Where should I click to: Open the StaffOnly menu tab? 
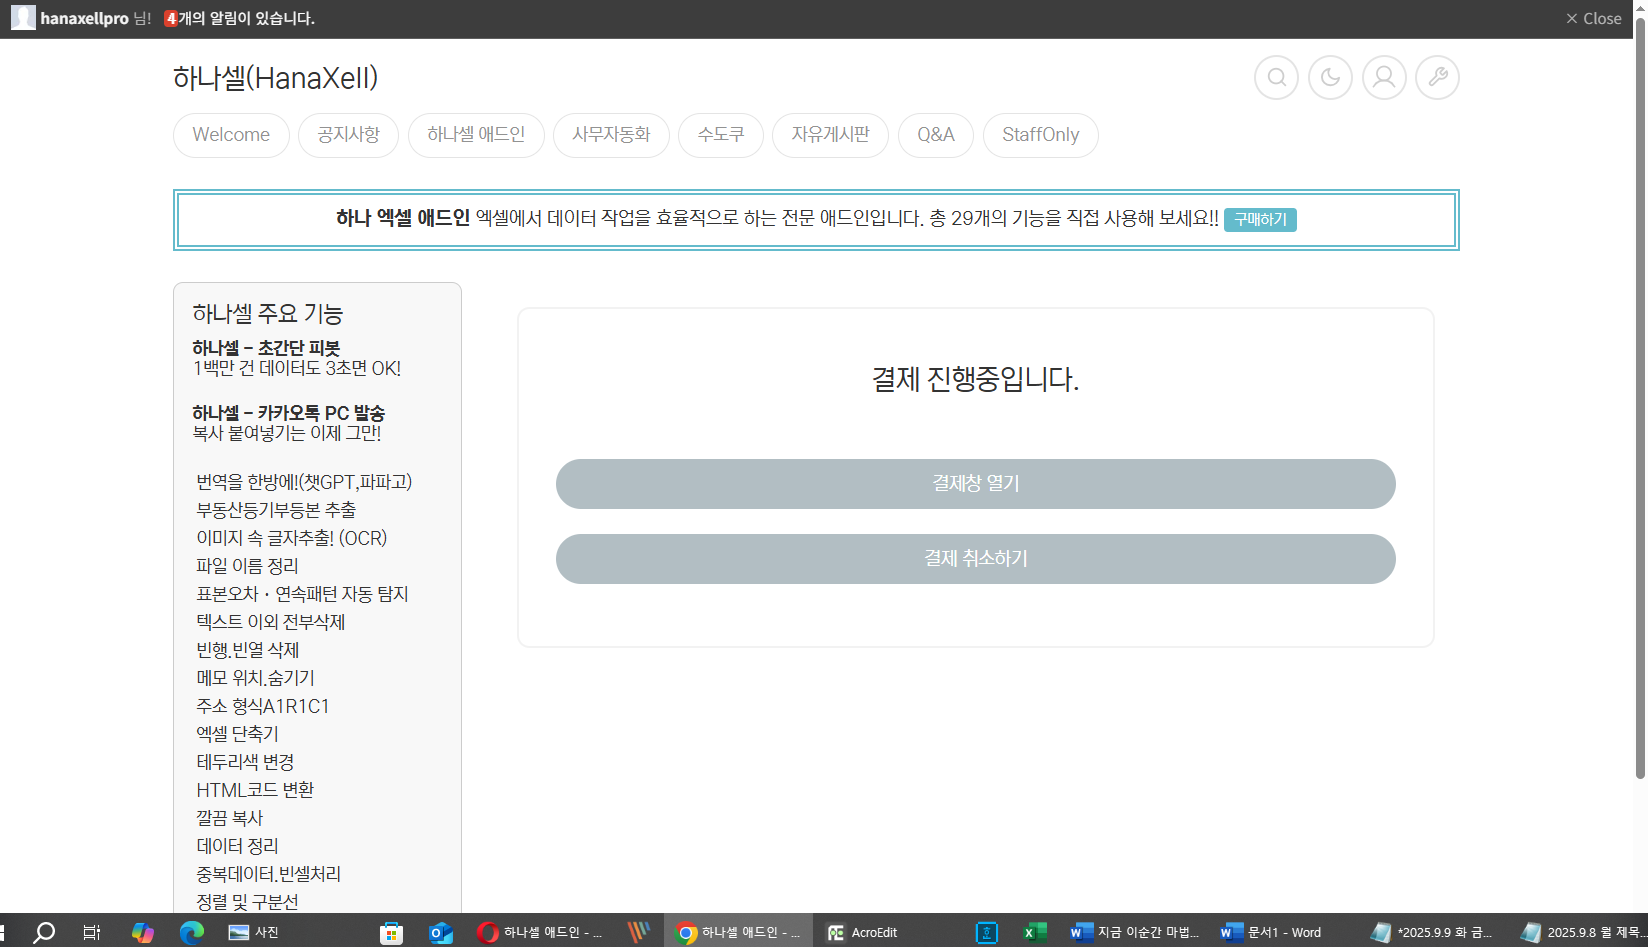pos(1041,135)
